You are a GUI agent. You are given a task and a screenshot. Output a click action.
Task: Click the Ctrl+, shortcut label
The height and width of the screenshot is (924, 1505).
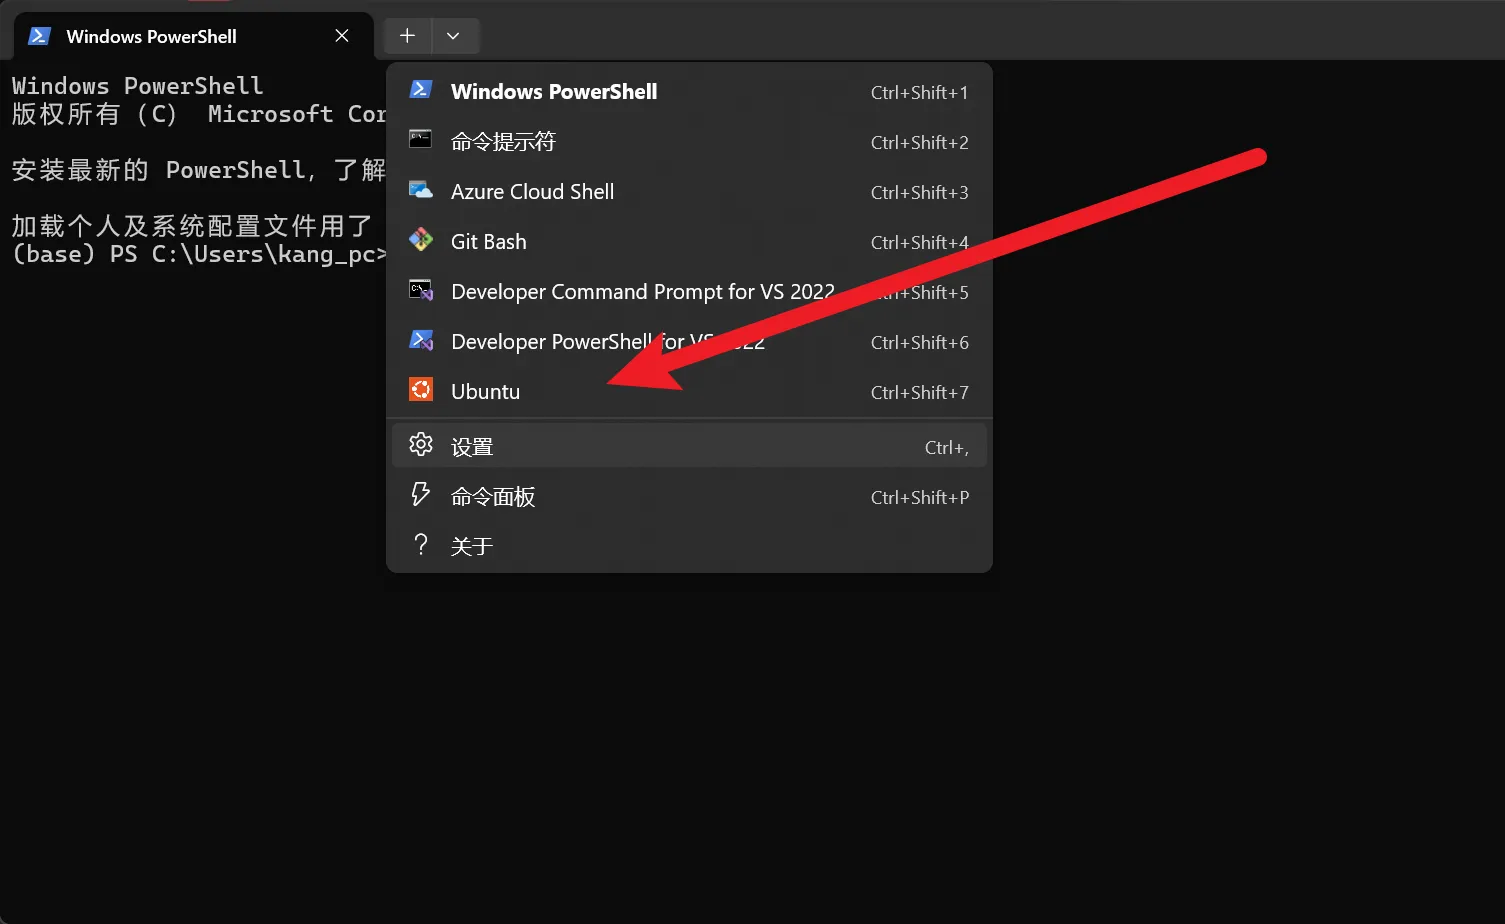coord(946,448)
